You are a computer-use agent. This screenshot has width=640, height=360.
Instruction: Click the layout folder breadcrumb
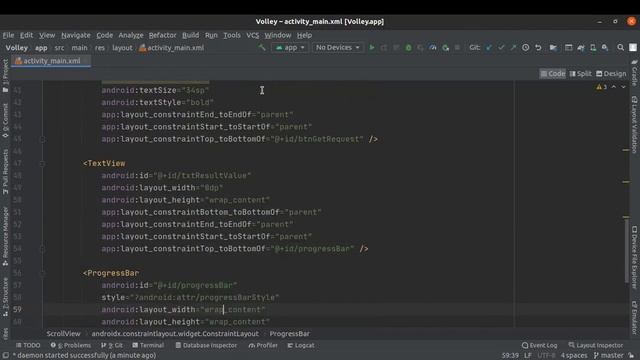coord(122,48)
